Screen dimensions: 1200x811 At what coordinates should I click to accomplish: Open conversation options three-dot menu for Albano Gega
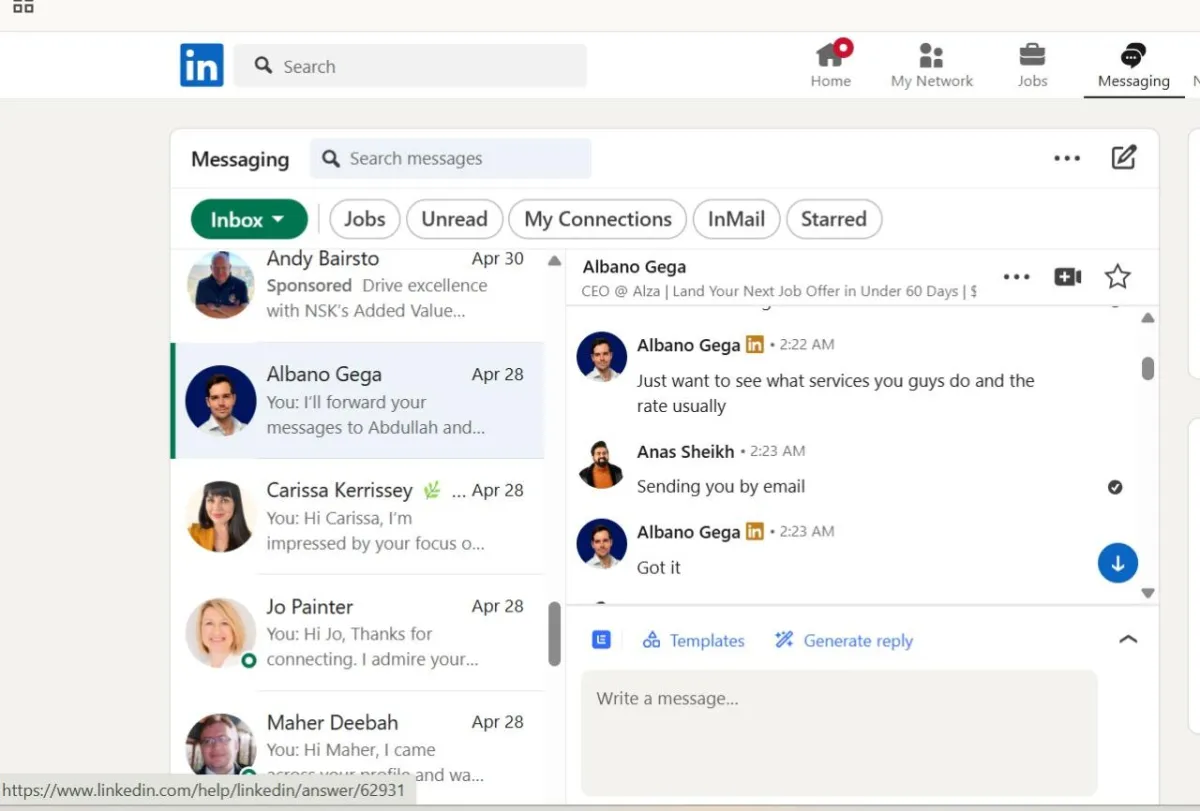click(x=1016, y=277)
